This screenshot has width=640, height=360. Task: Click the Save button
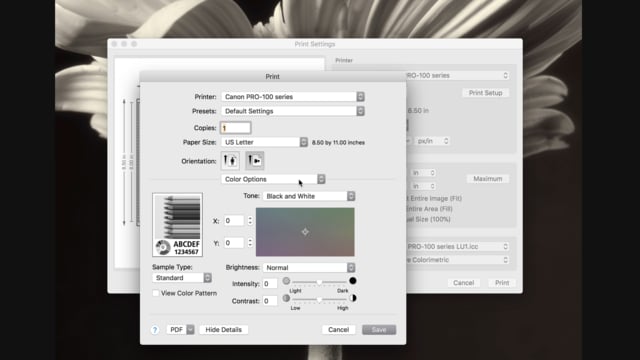click(x=379, y=330)
